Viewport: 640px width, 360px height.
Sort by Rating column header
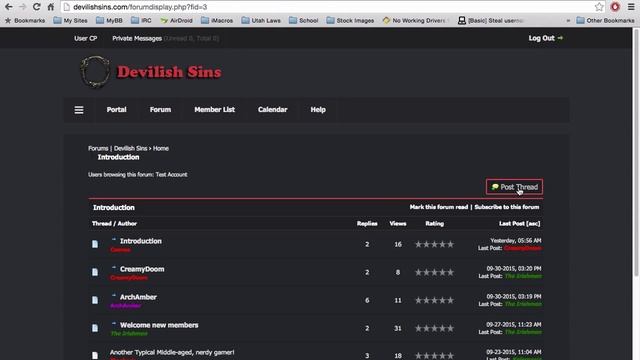point(434,223)
